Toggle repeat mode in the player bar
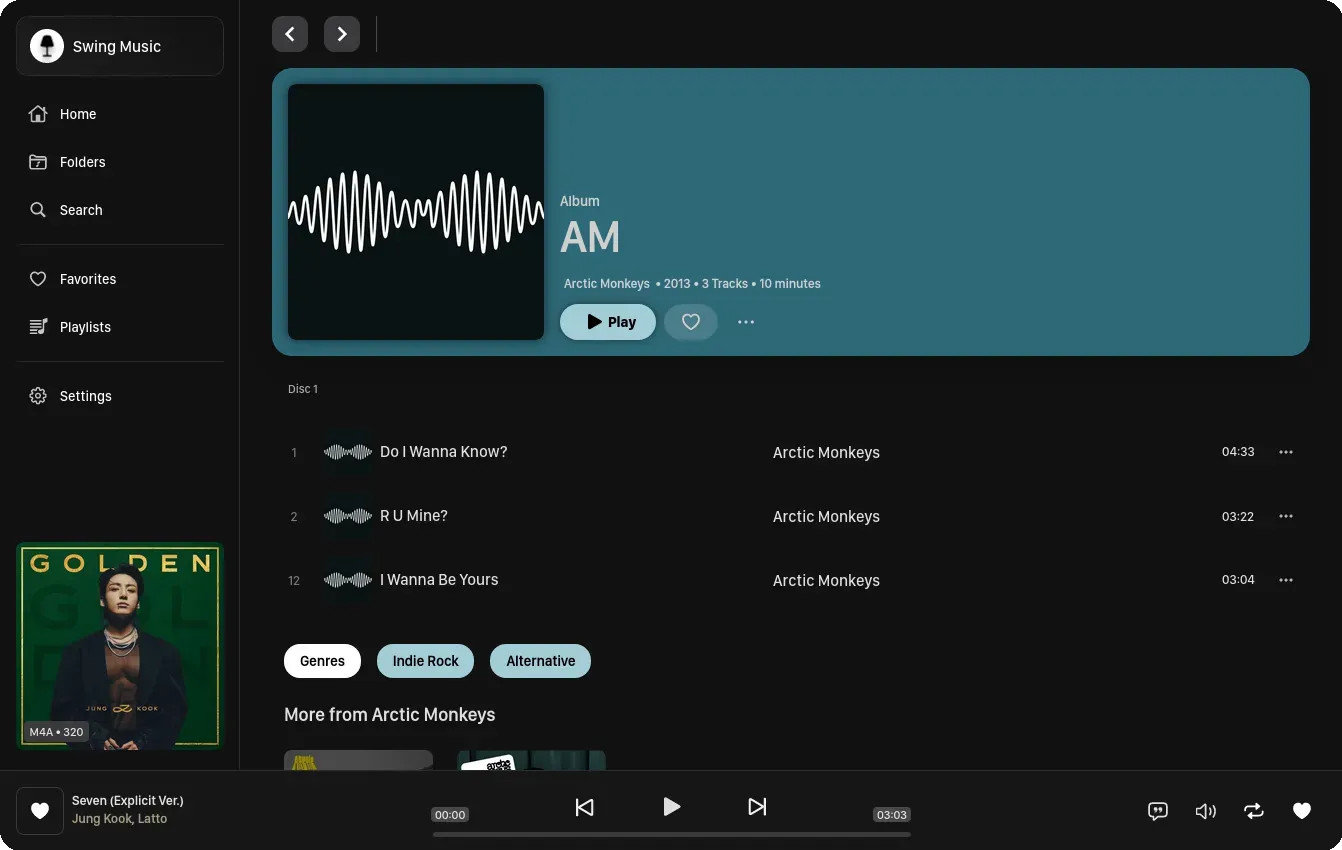Screen dimensions: 1342x850 click(x=1253, y=811)
